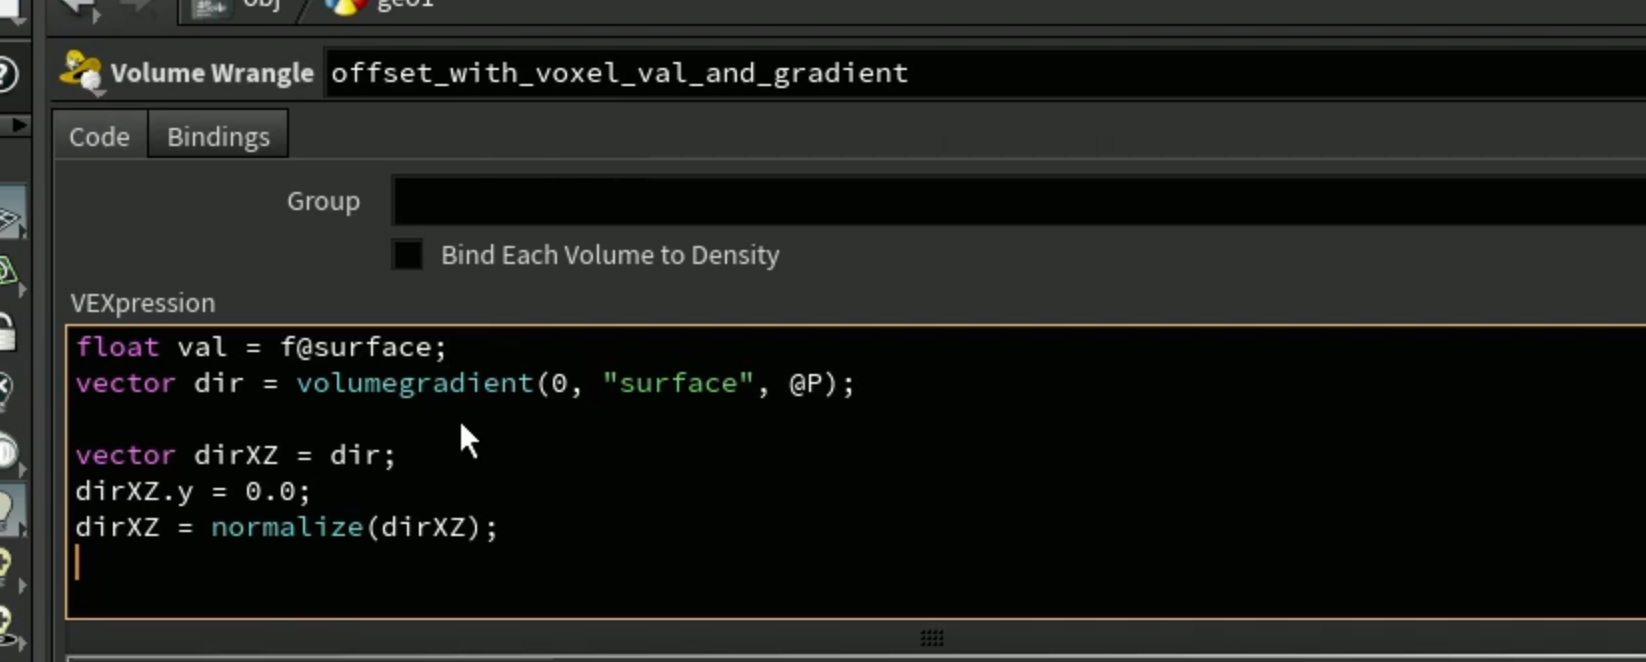1646x662 pixels.
Task: Click the node name field offset_with_voxel_val_and_gradient
Action: pos(985,73)
